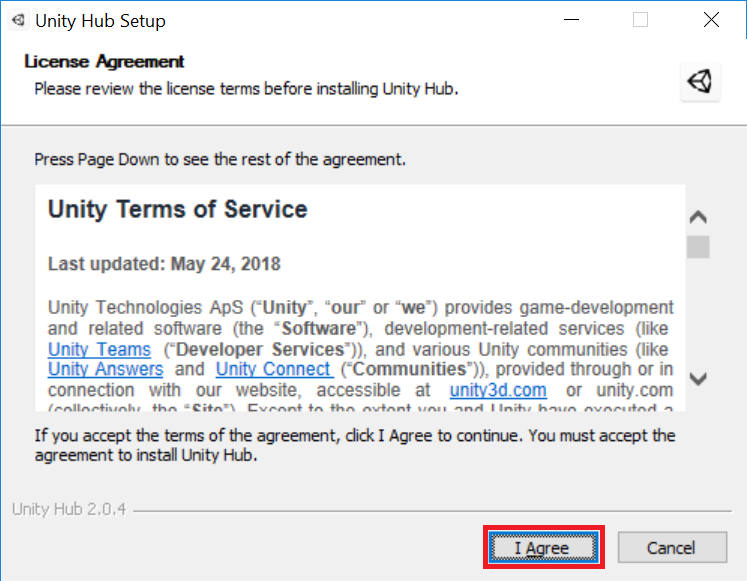Click the Unity Hub 2.0.4 version label
The image size is (747, 581).
[x=69, y=509]
